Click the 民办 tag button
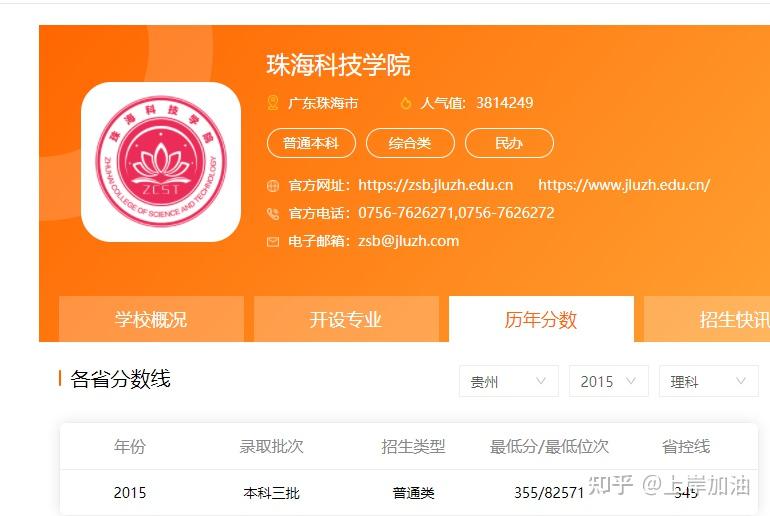The height and width of the screenshot is (516, 770). pyautogui.click(x=509, y=143)
